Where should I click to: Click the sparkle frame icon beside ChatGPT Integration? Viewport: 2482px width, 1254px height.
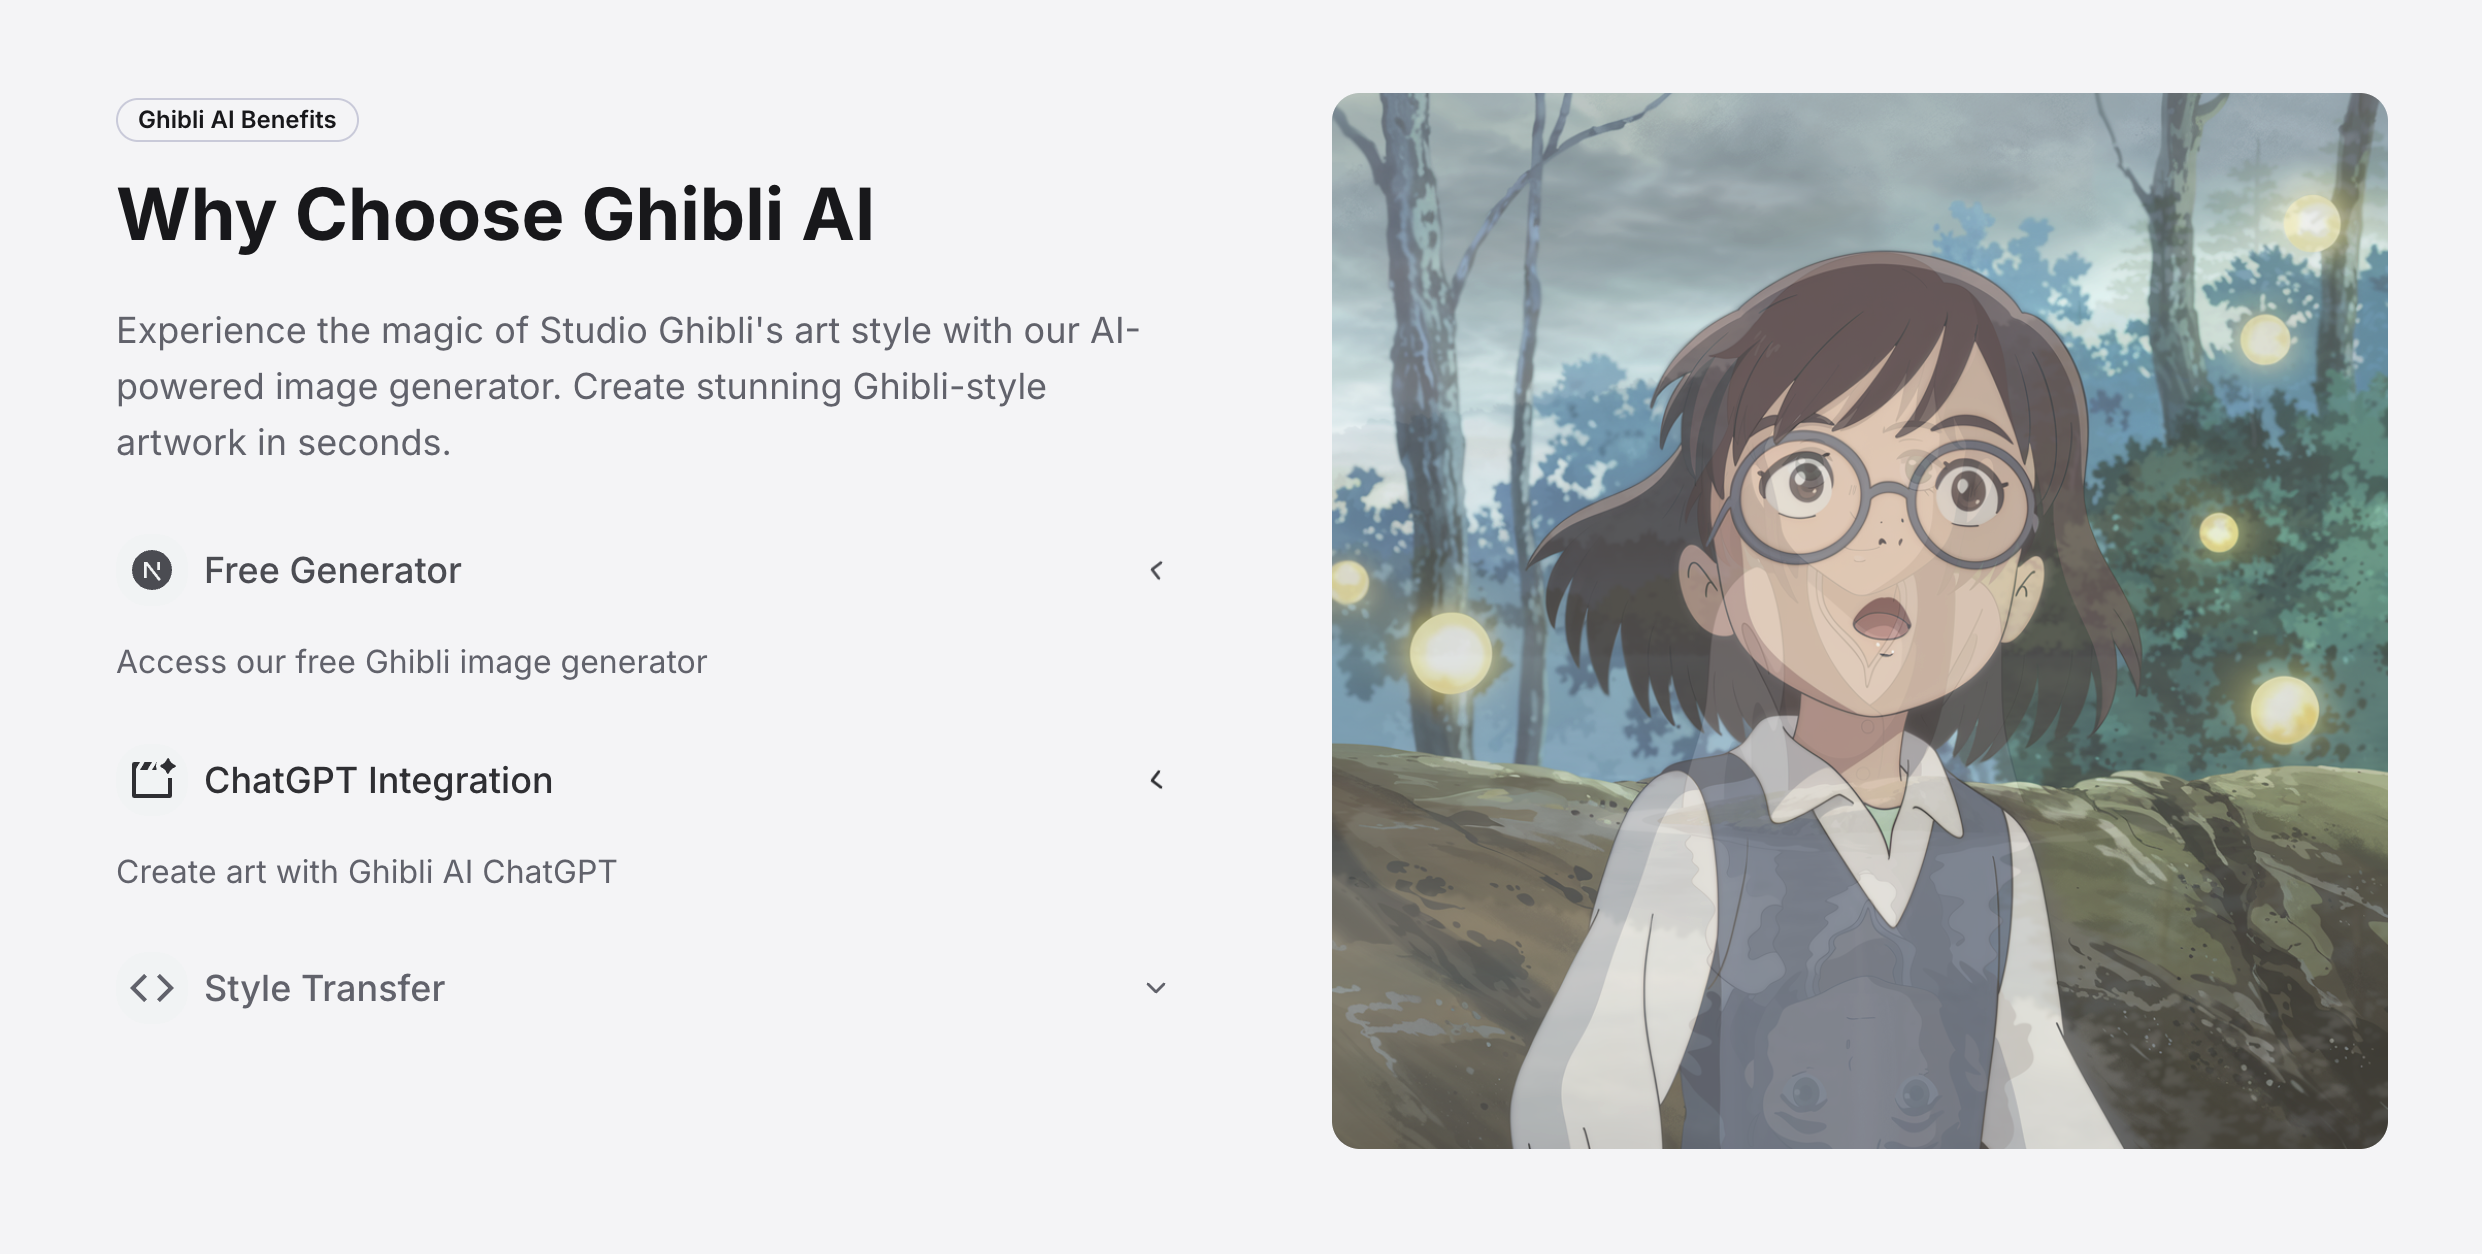153,779
